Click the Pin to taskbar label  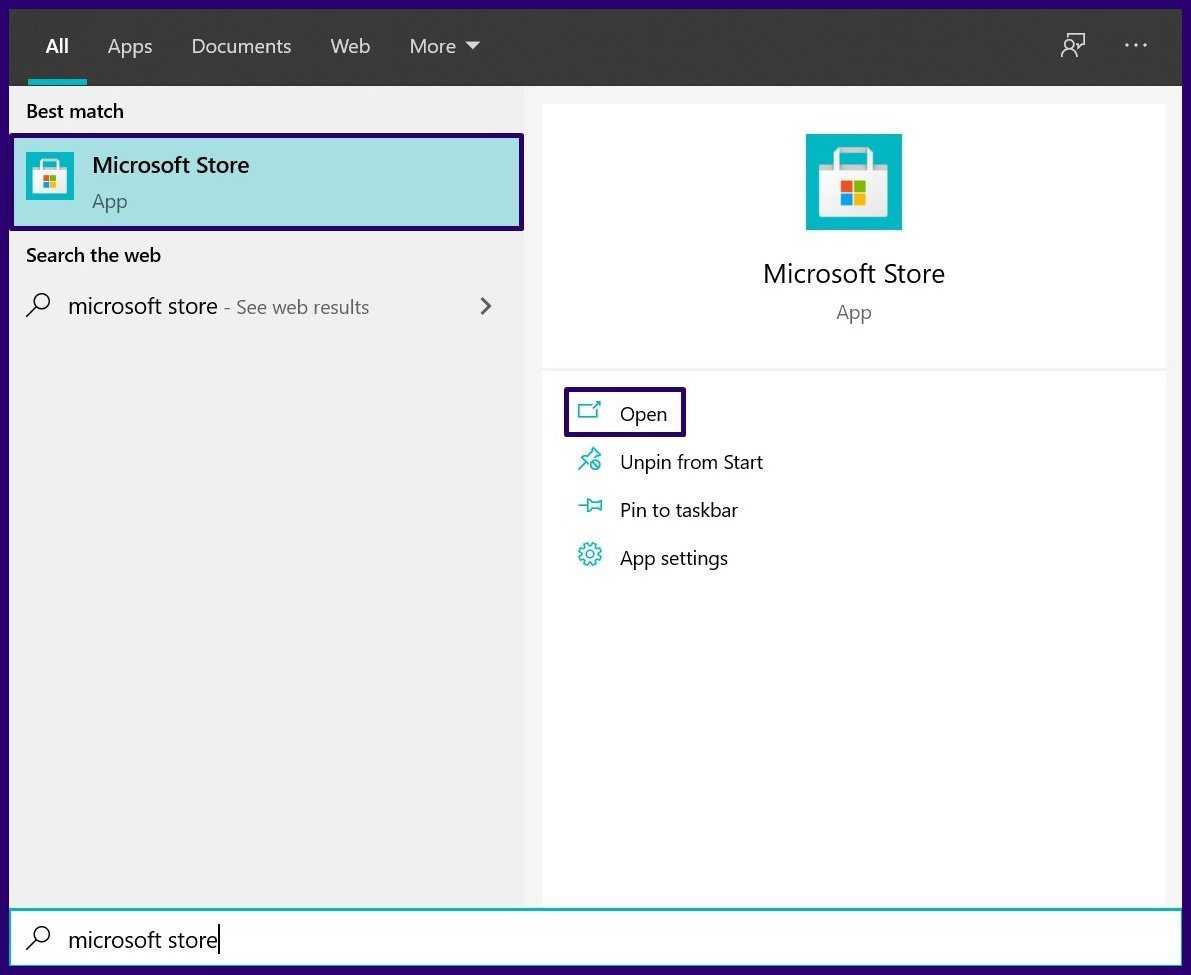click(x=678, y=510)
